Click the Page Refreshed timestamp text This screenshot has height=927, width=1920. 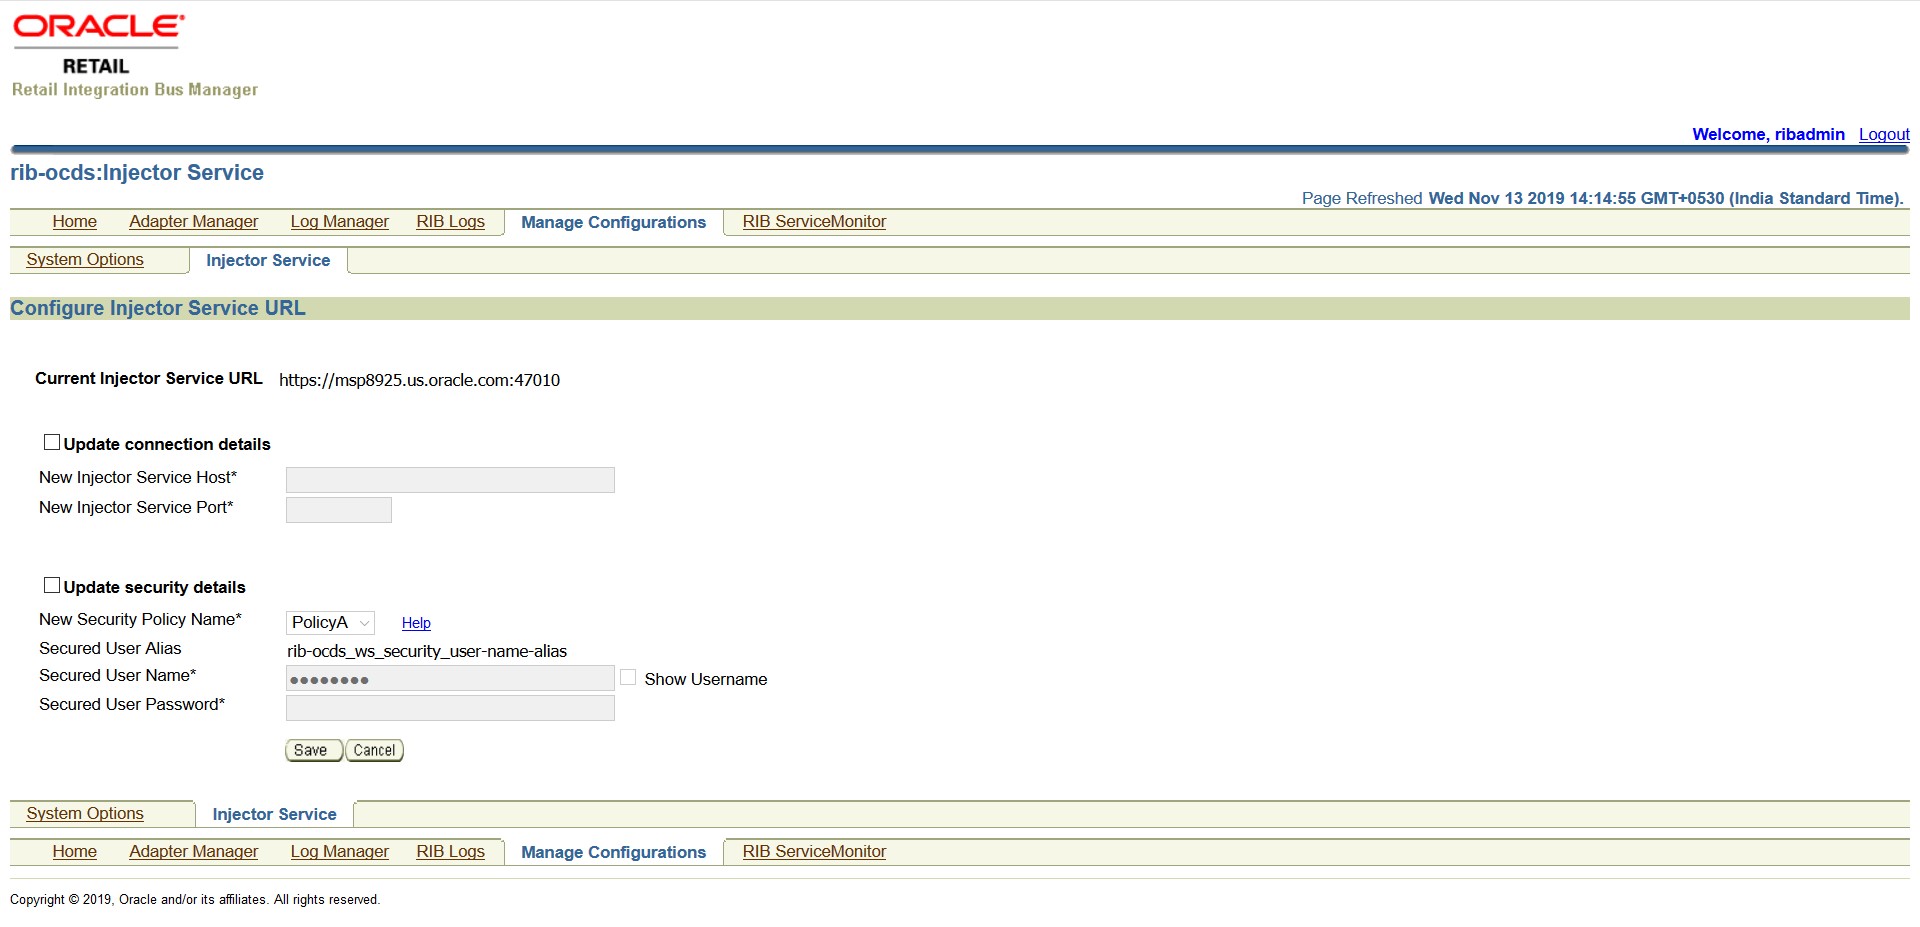point(1602,198)
